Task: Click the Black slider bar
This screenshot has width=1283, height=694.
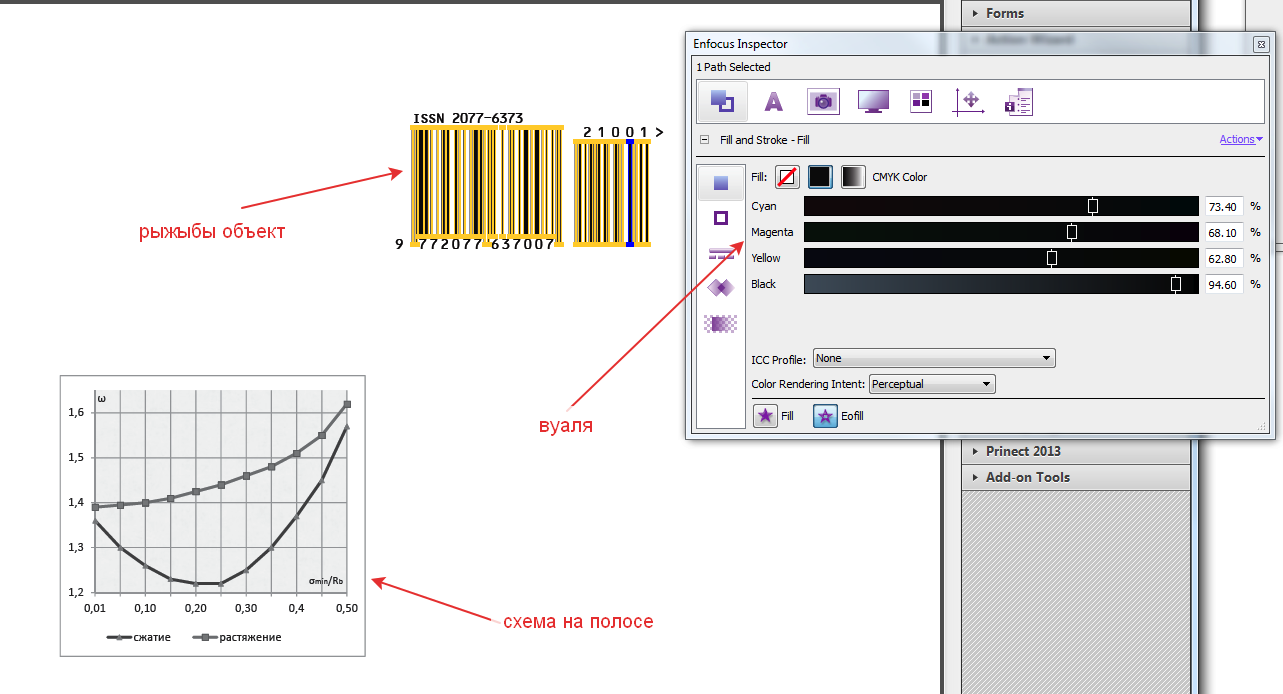Action: click(x=1001, y=284)
